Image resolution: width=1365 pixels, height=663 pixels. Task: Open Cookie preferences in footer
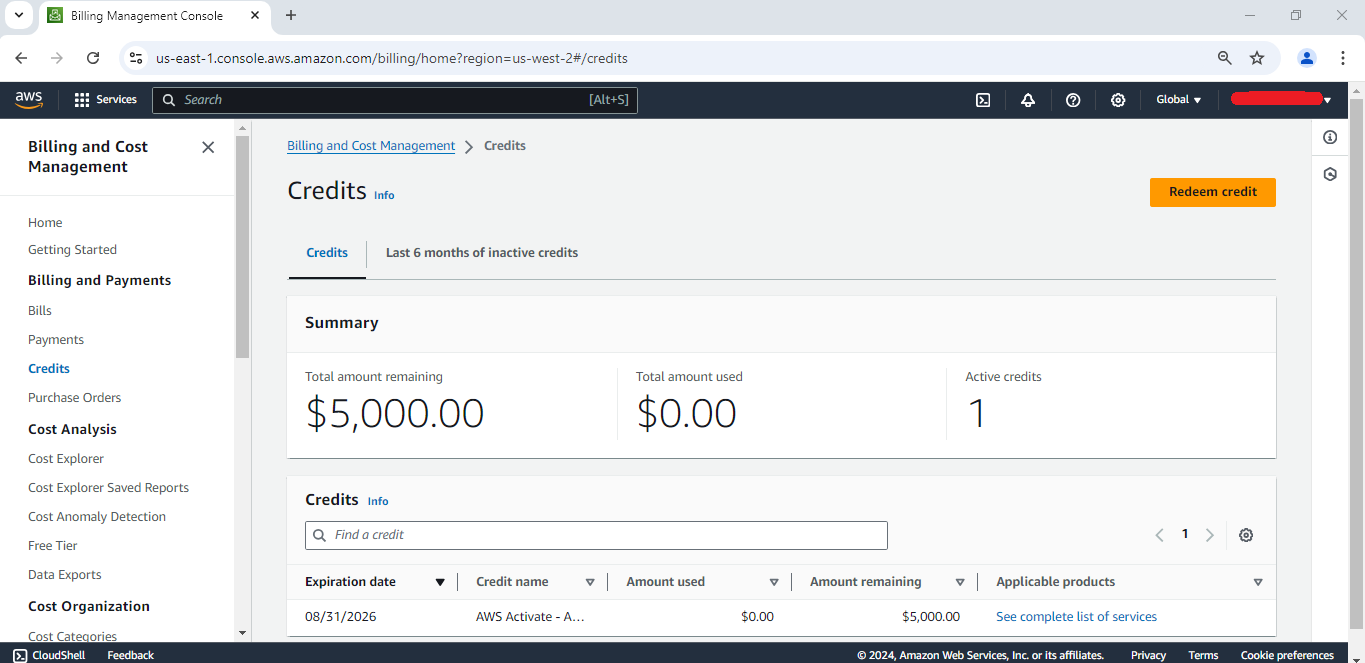coord(1287,655)
